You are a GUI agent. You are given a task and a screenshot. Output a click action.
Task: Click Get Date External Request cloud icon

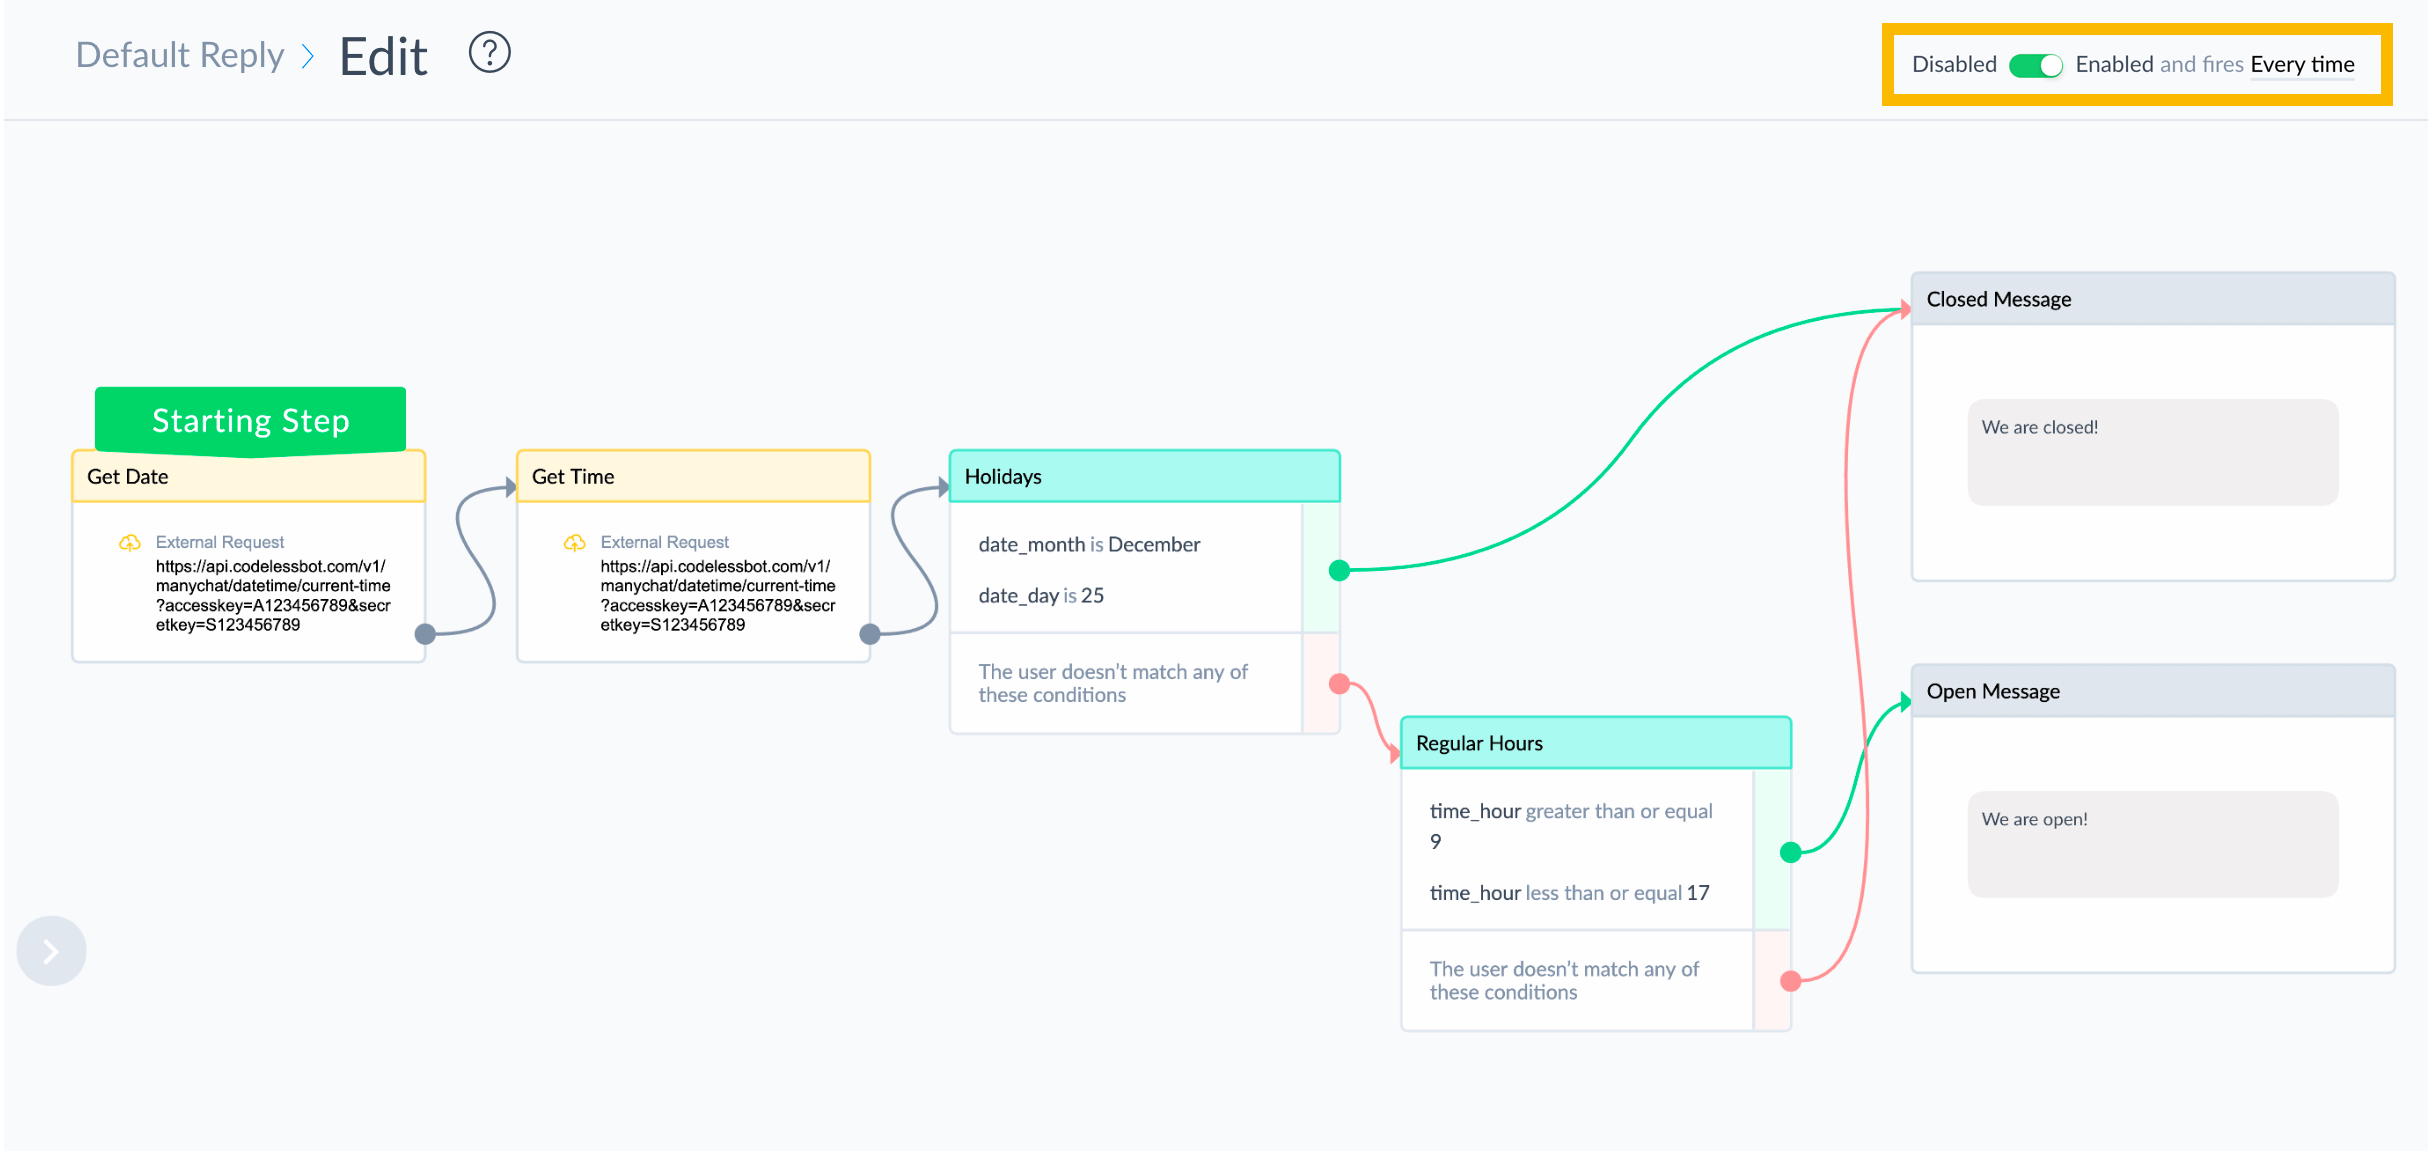(130, 542)
